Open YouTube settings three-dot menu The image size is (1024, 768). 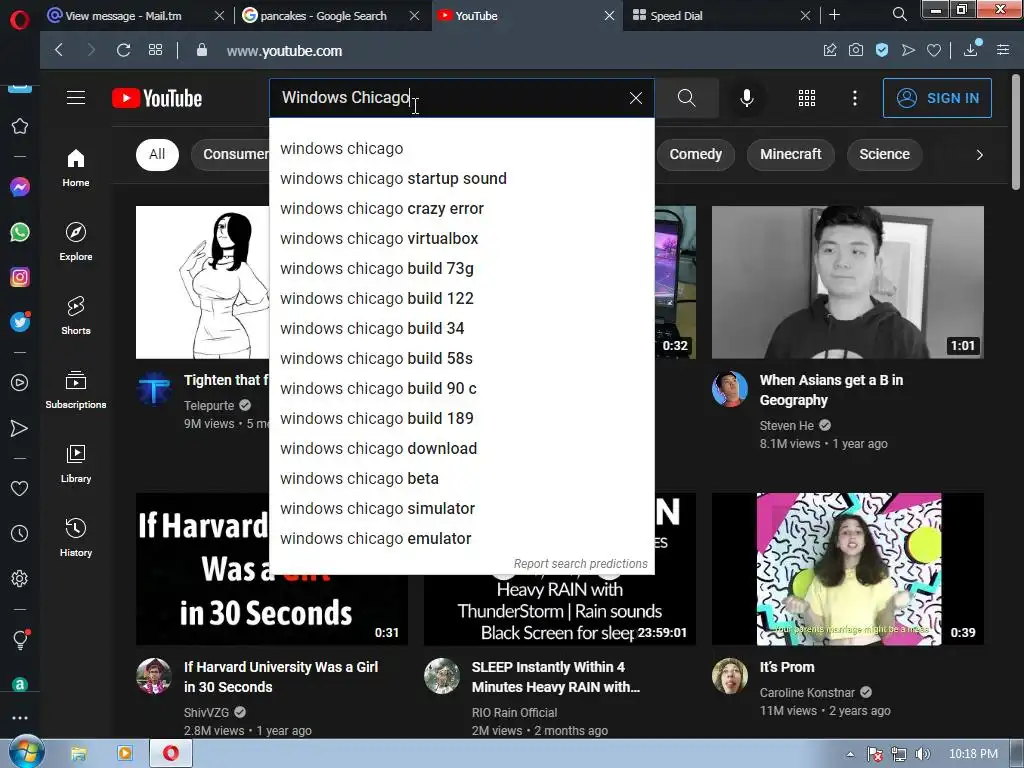(855, 98)
